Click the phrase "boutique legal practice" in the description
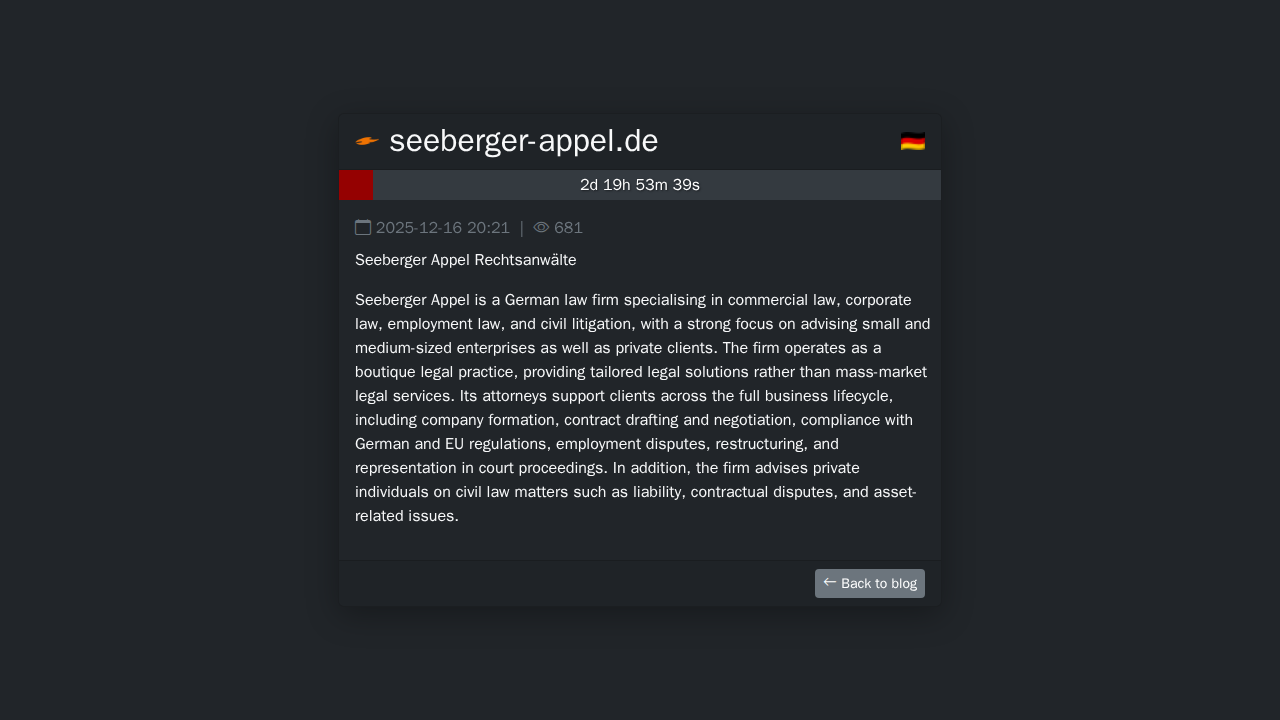This screenshot has width=1280, height=720. [x=435, y=372]
